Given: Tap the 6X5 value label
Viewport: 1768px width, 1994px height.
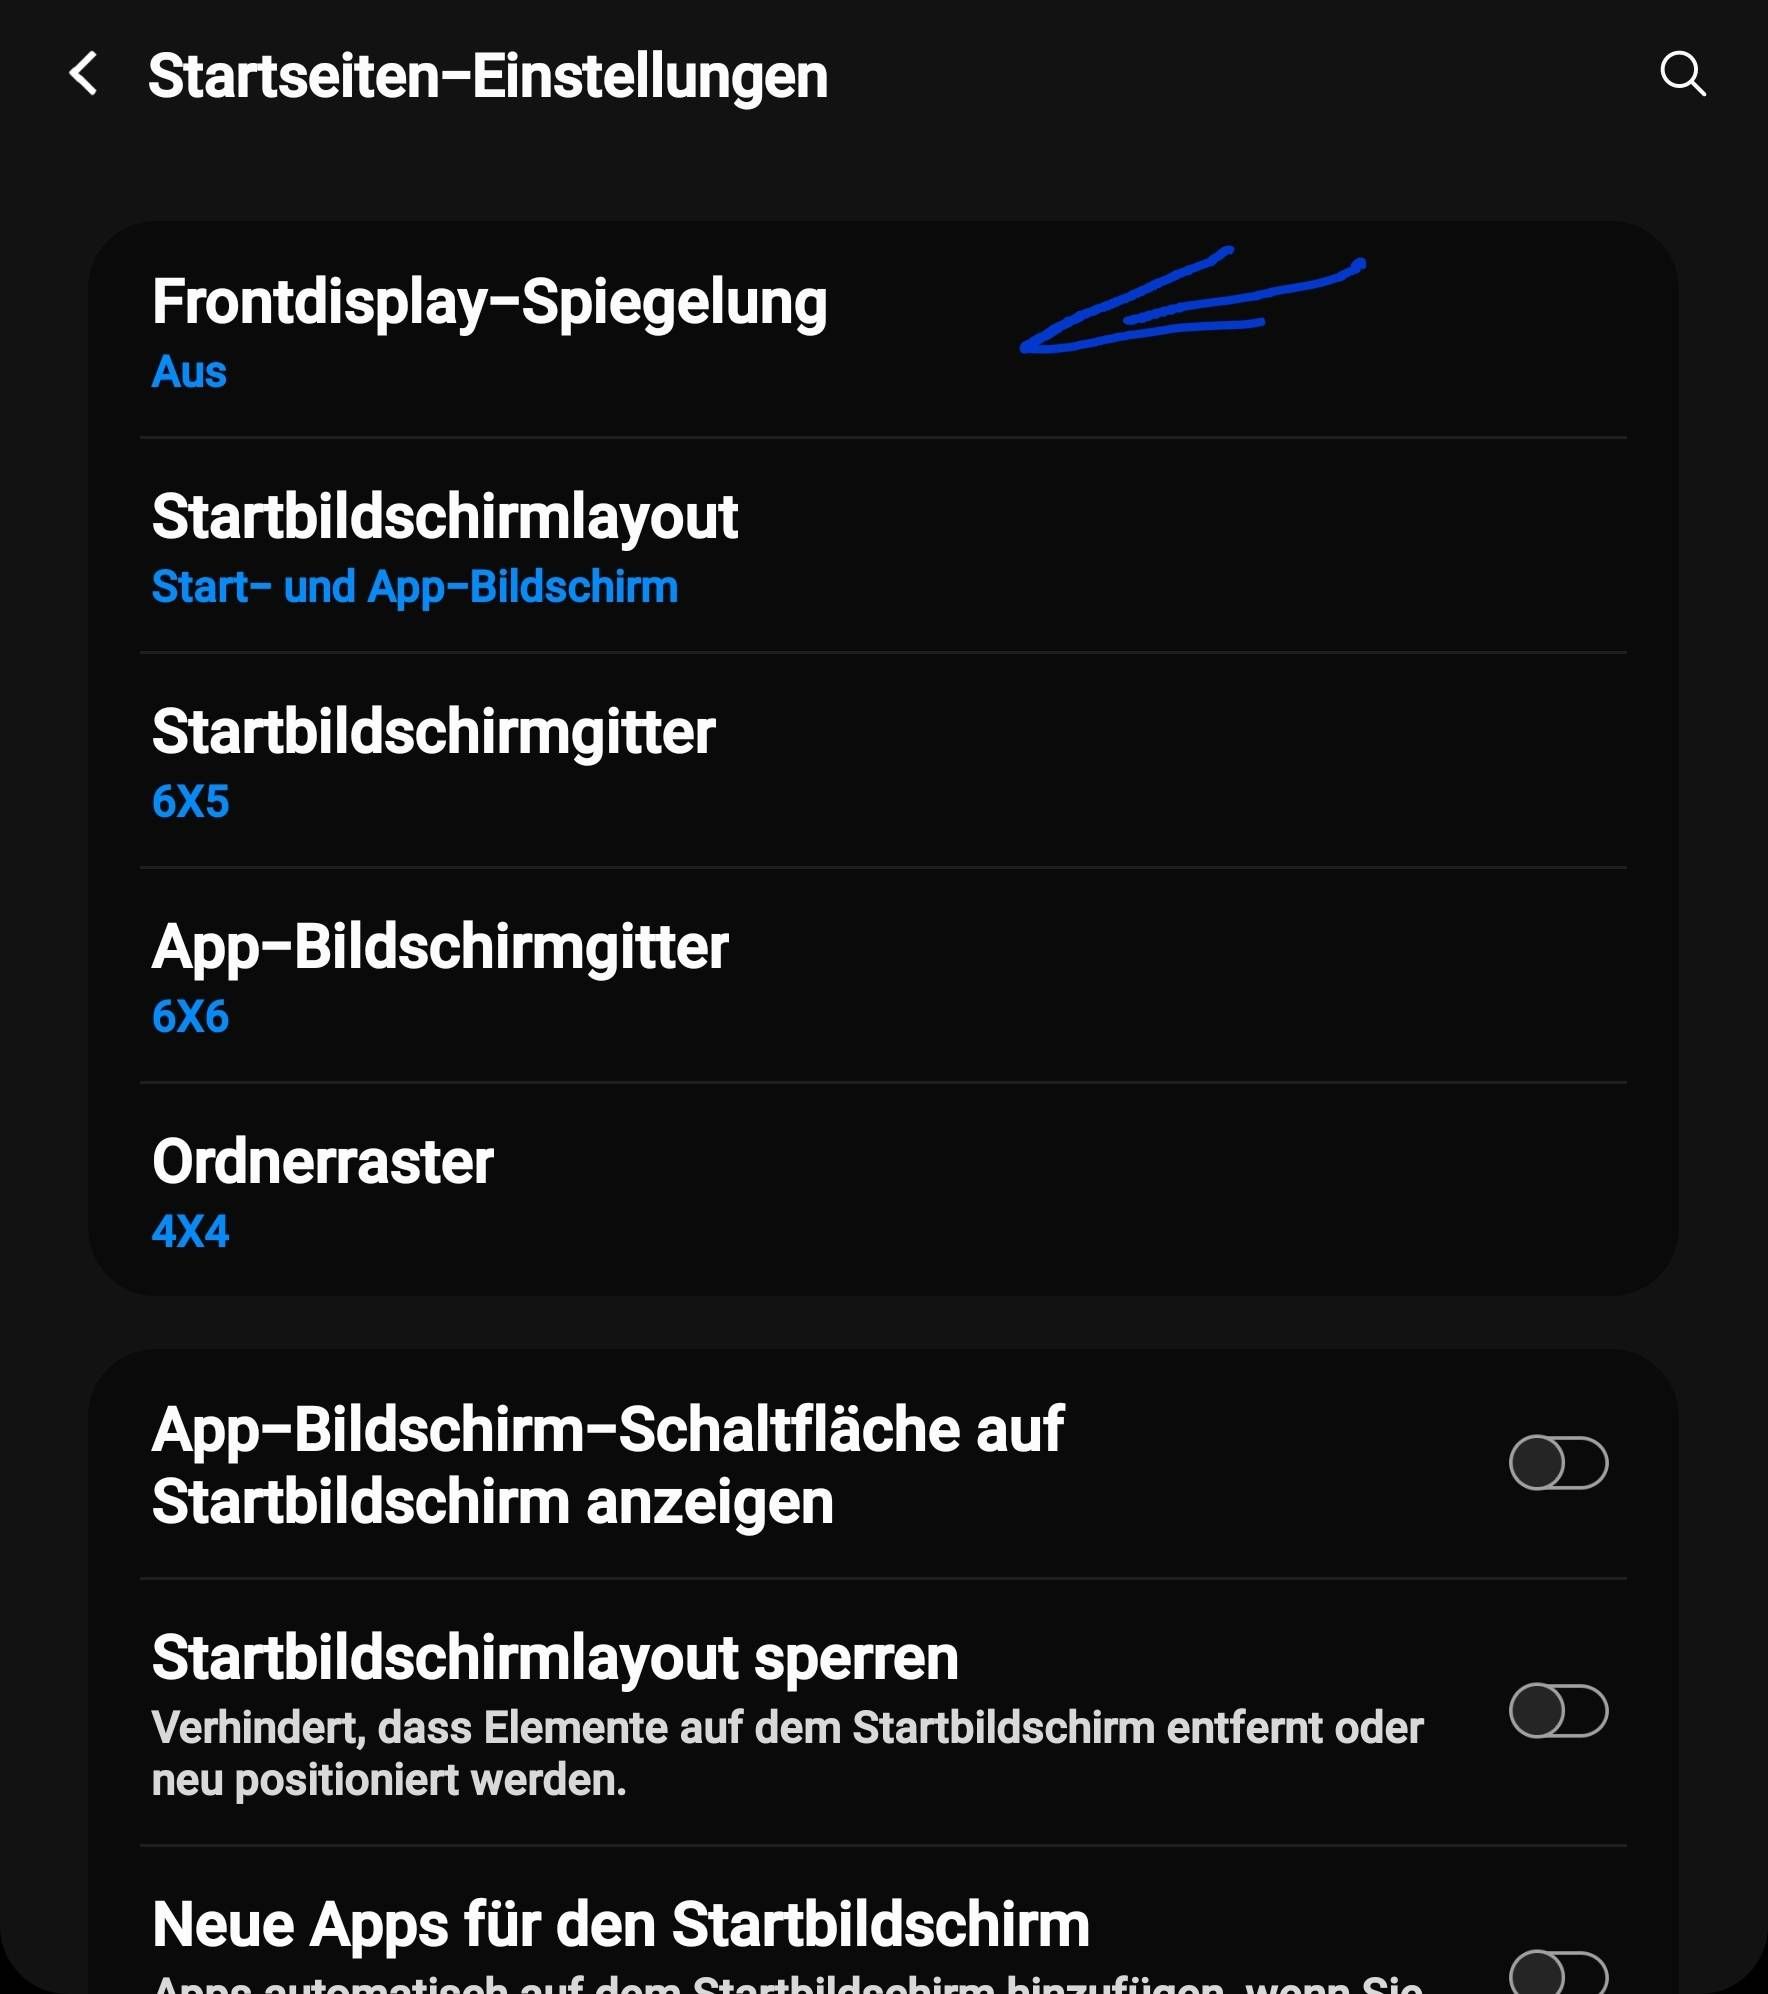Looking at the screenshot, I should click(190, 802).
